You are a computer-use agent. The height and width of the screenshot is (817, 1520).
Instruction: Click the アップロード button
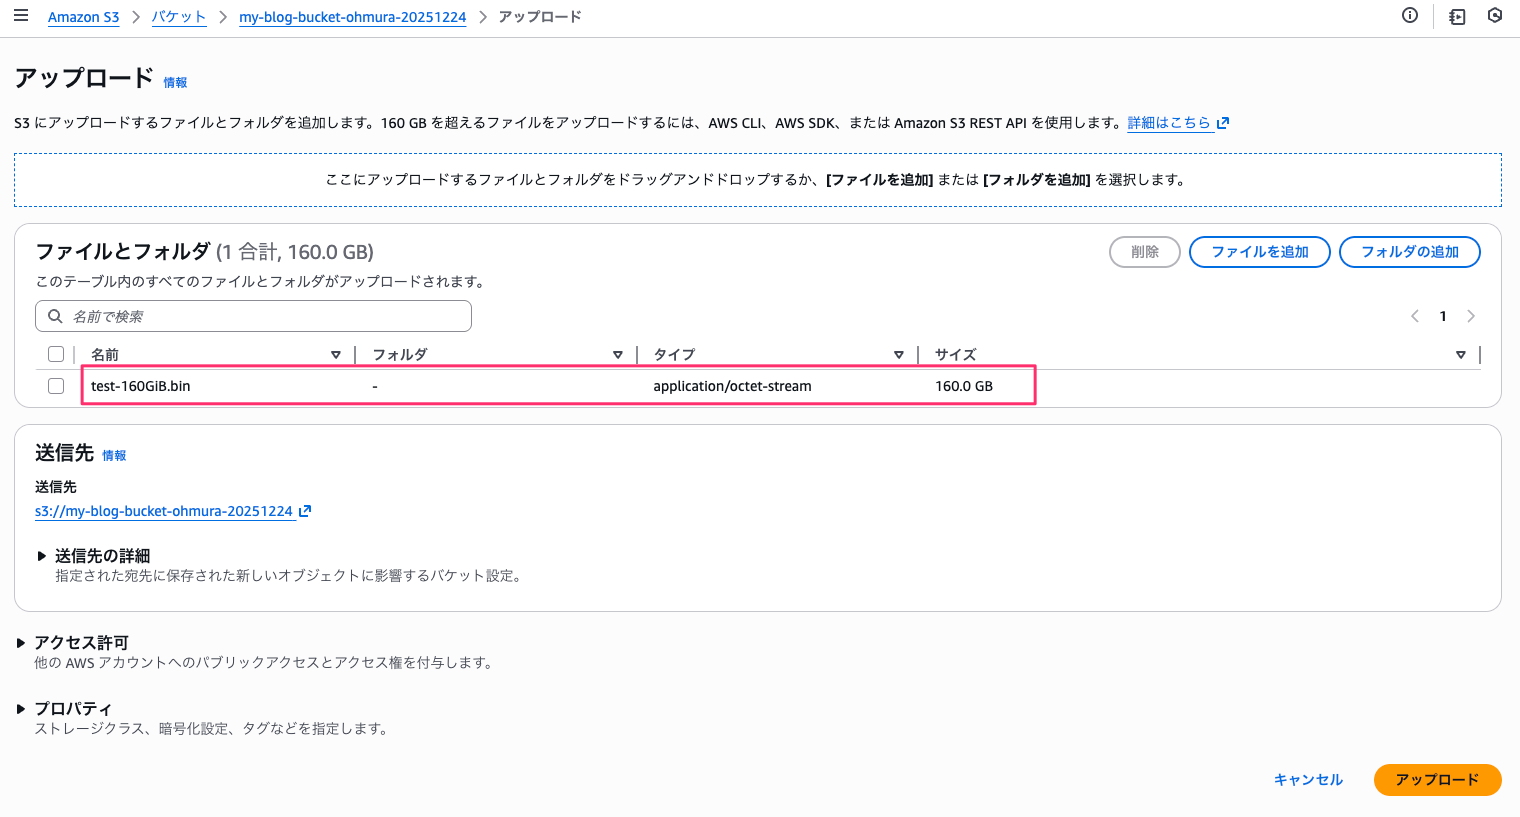pos(1437,780)
